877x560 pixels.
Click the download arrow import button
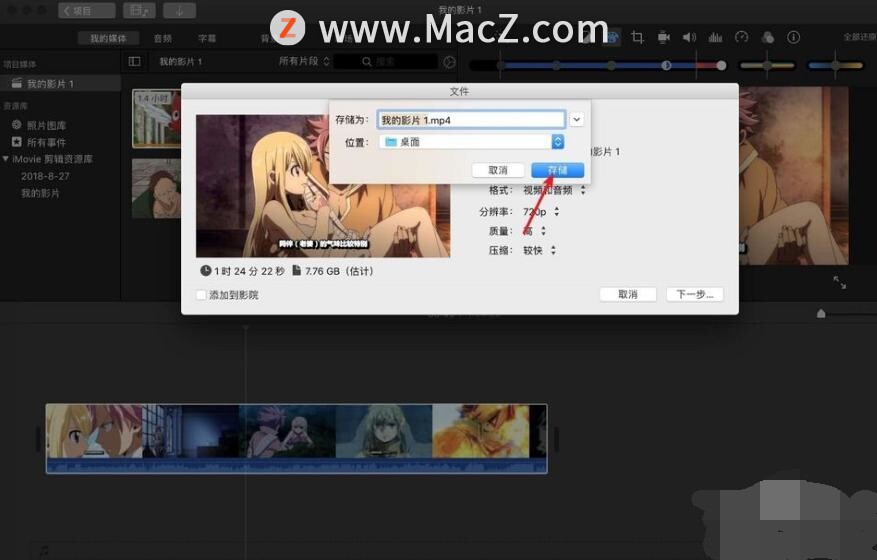click(x=180, y=10)
